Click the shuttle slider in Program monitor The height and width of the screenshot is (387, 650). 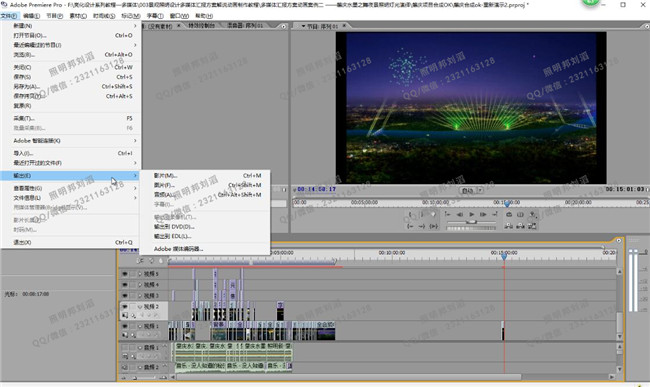pyautogui.click(x=471, y=222)
